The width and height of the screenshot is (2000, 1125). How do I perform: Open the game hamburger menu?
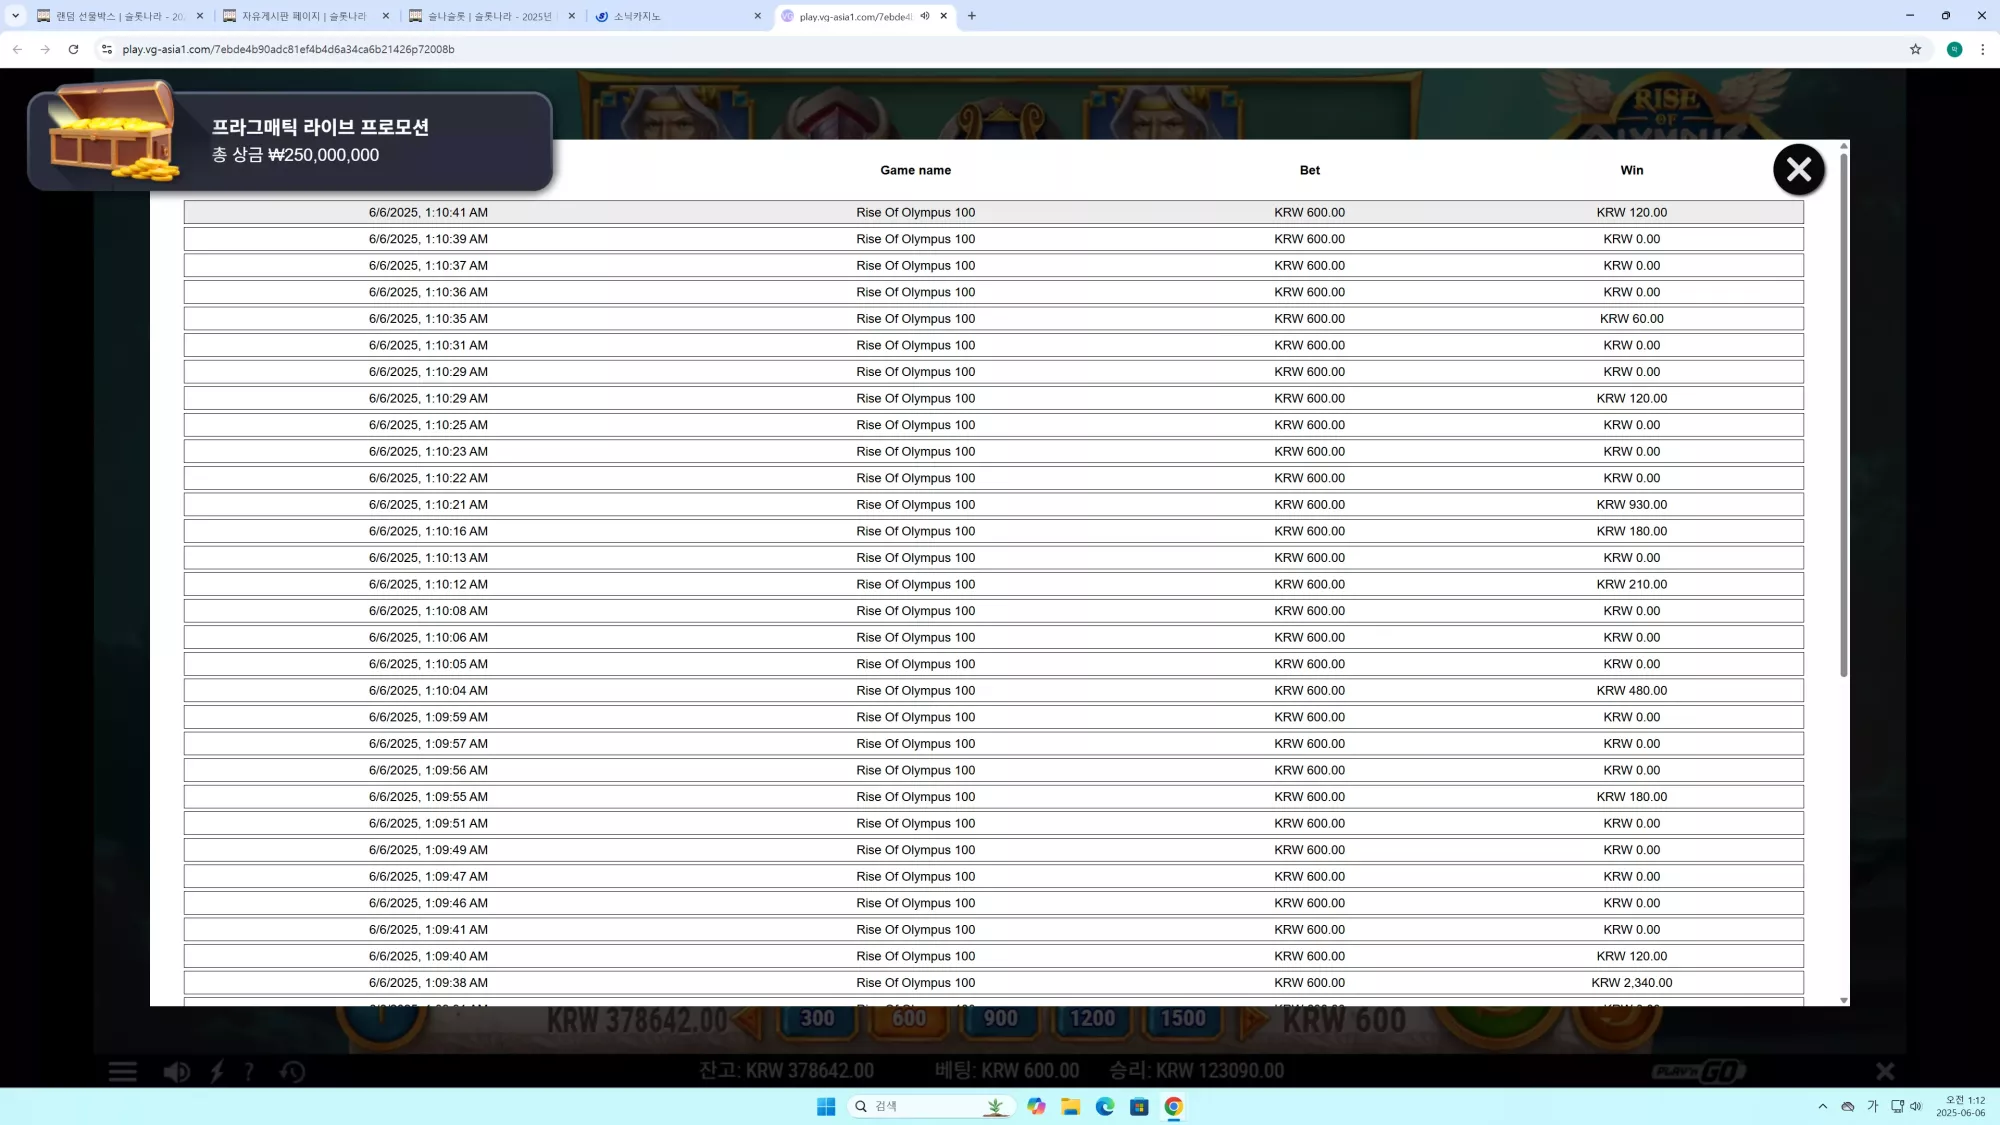(123, 1072)
